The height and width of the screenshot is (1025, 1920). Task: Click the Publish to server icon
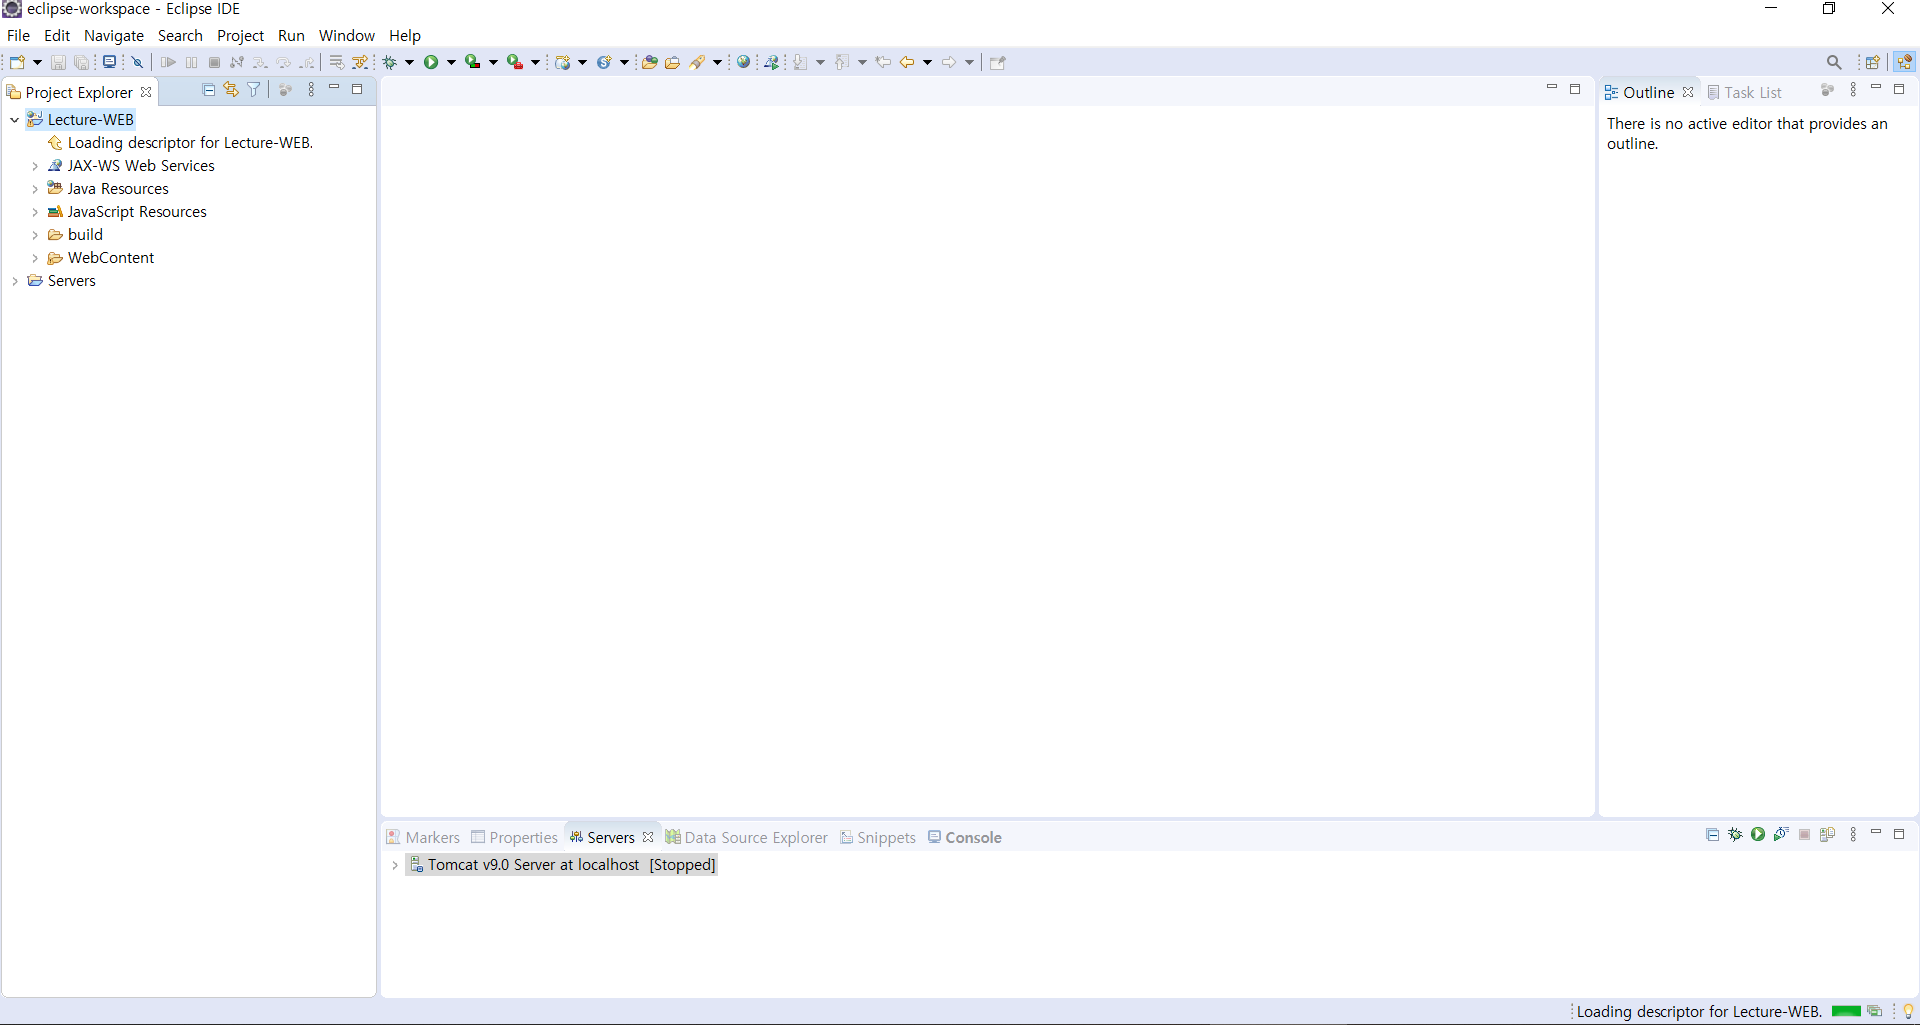coord(1827,835)
